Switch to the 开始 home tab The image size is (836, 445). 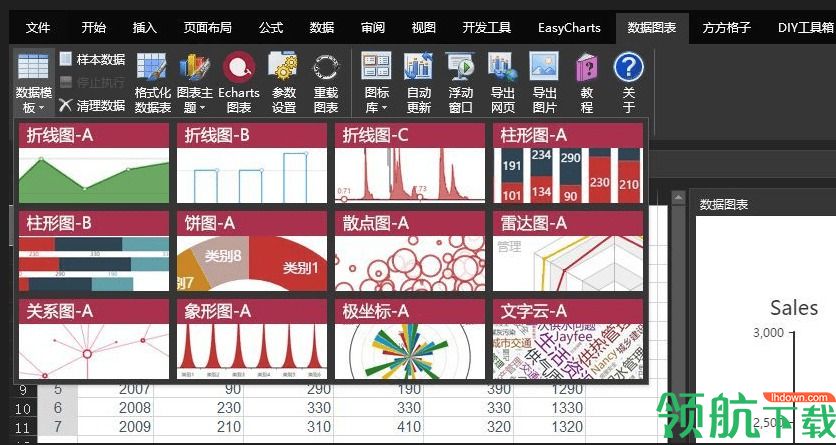[x=93, y=28]
